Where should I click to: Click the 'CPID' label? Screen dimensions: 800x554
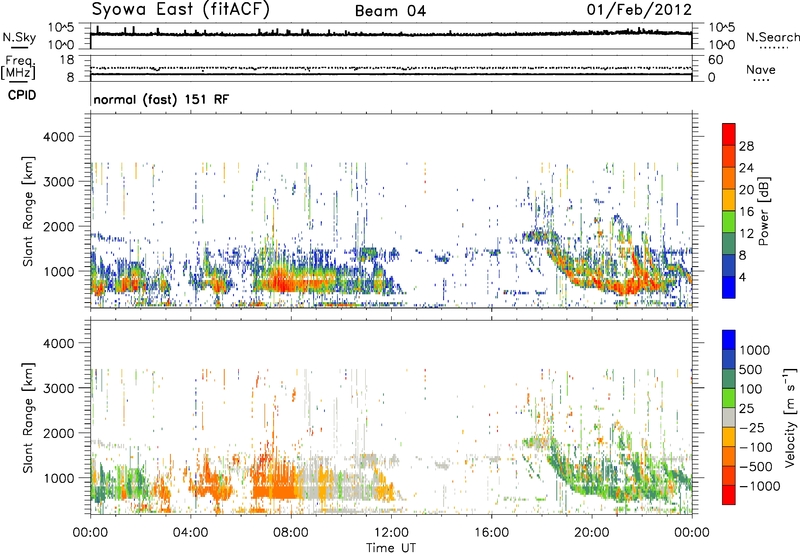point(22,95)
